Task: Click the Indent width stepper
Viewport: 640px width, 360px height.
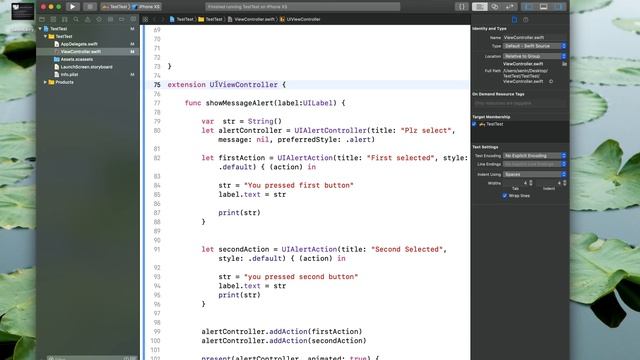Action: [x=564, y=183]
